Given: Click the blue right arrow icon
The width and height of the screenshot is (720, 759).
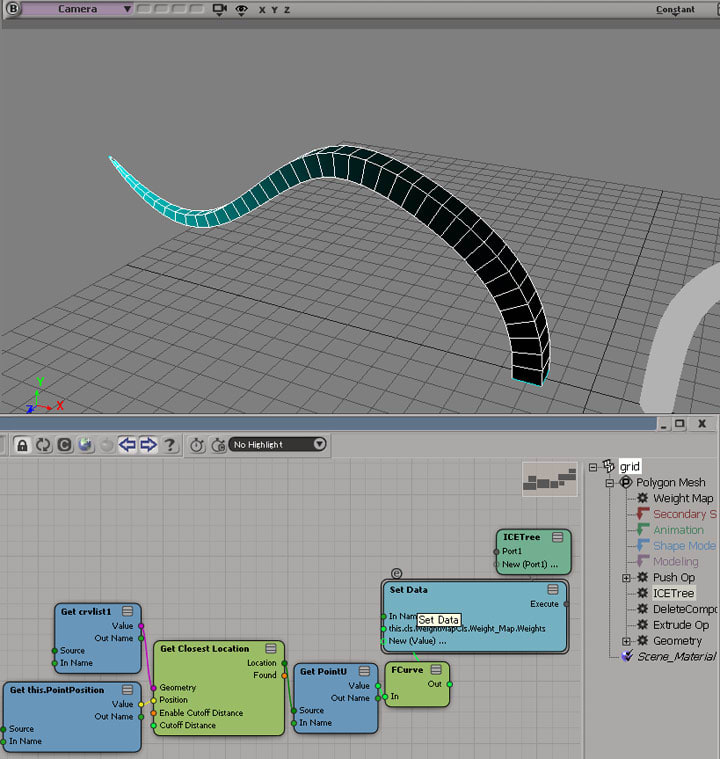Looking at the screenshot, I should click(148, 445).
